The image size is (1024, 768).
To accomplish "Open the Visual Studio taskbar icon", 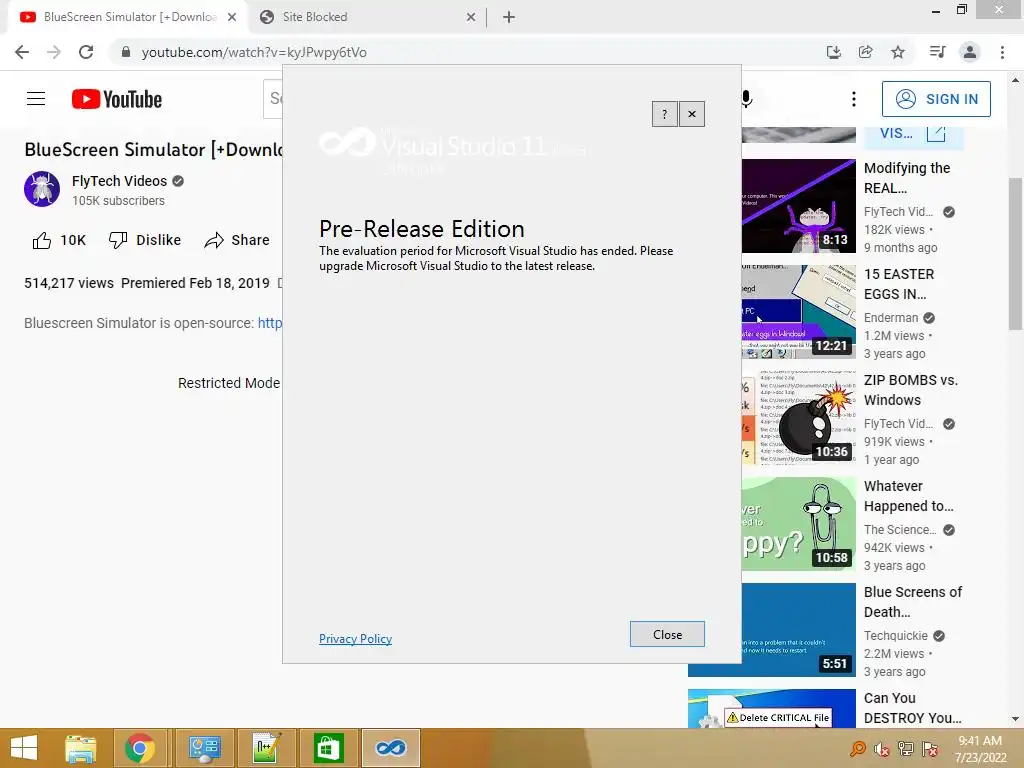I will (391, 748).
